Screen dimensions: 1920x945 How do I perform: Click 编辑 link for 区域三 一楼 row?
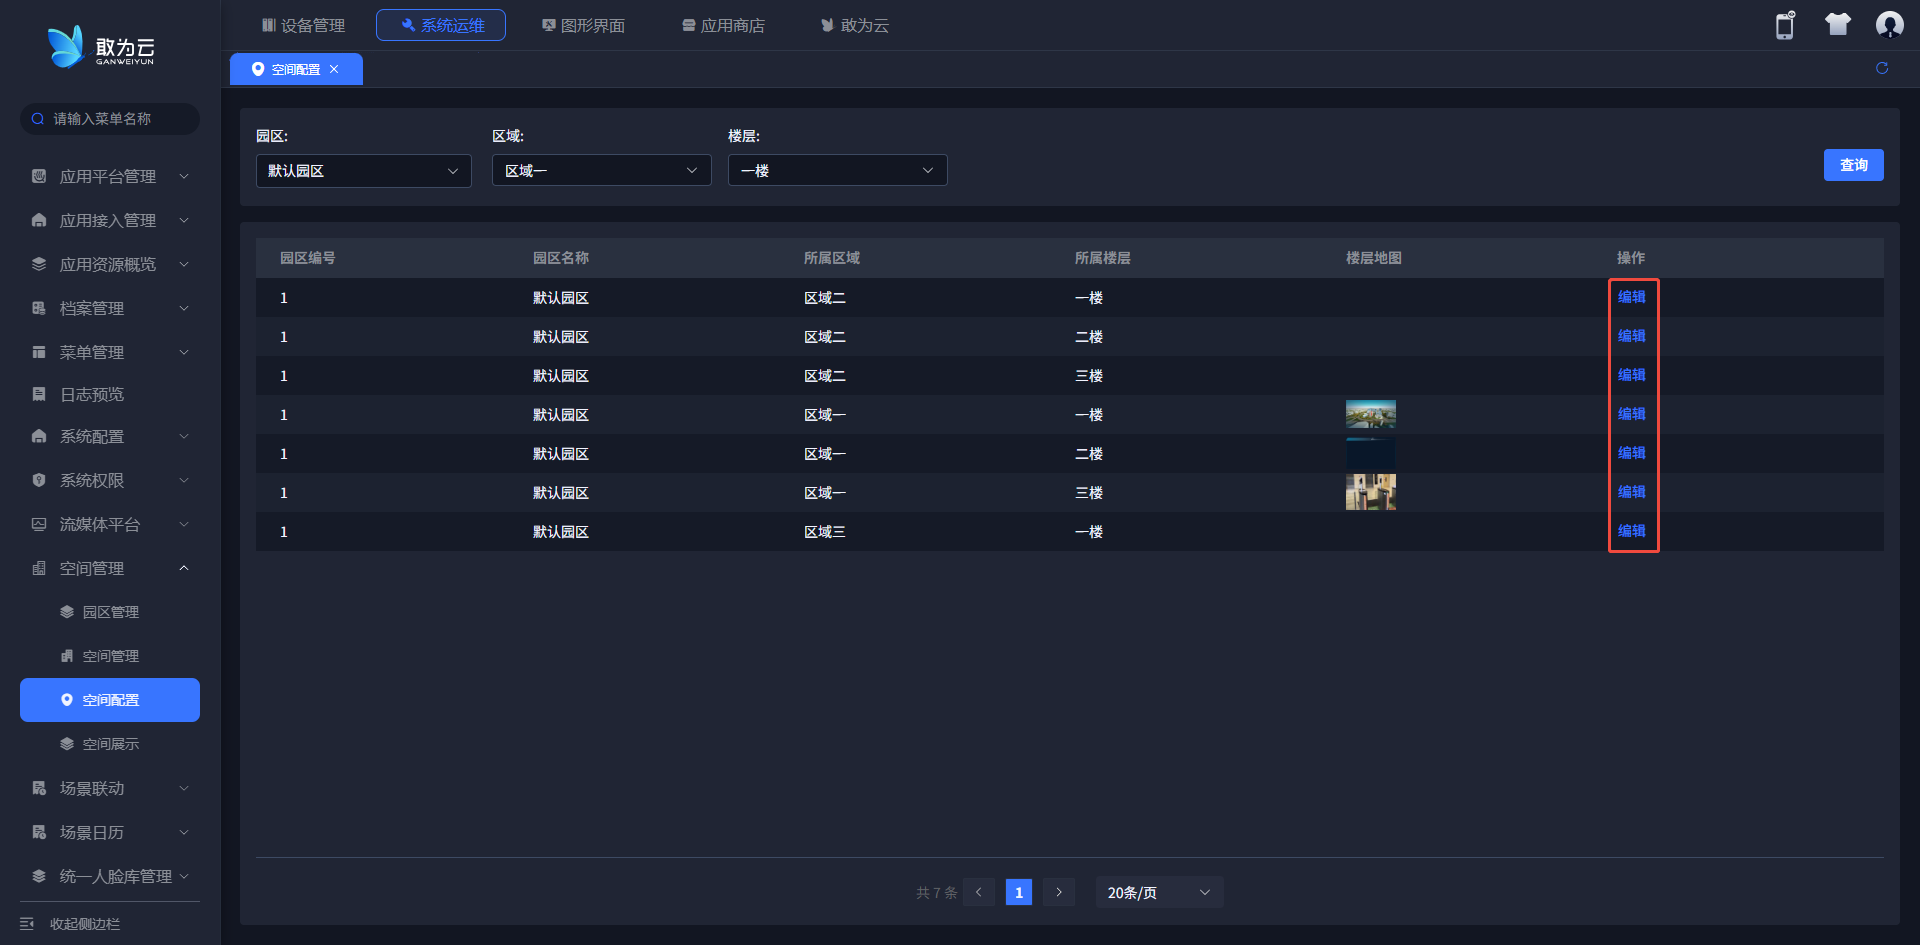(x=1631, y=531)
